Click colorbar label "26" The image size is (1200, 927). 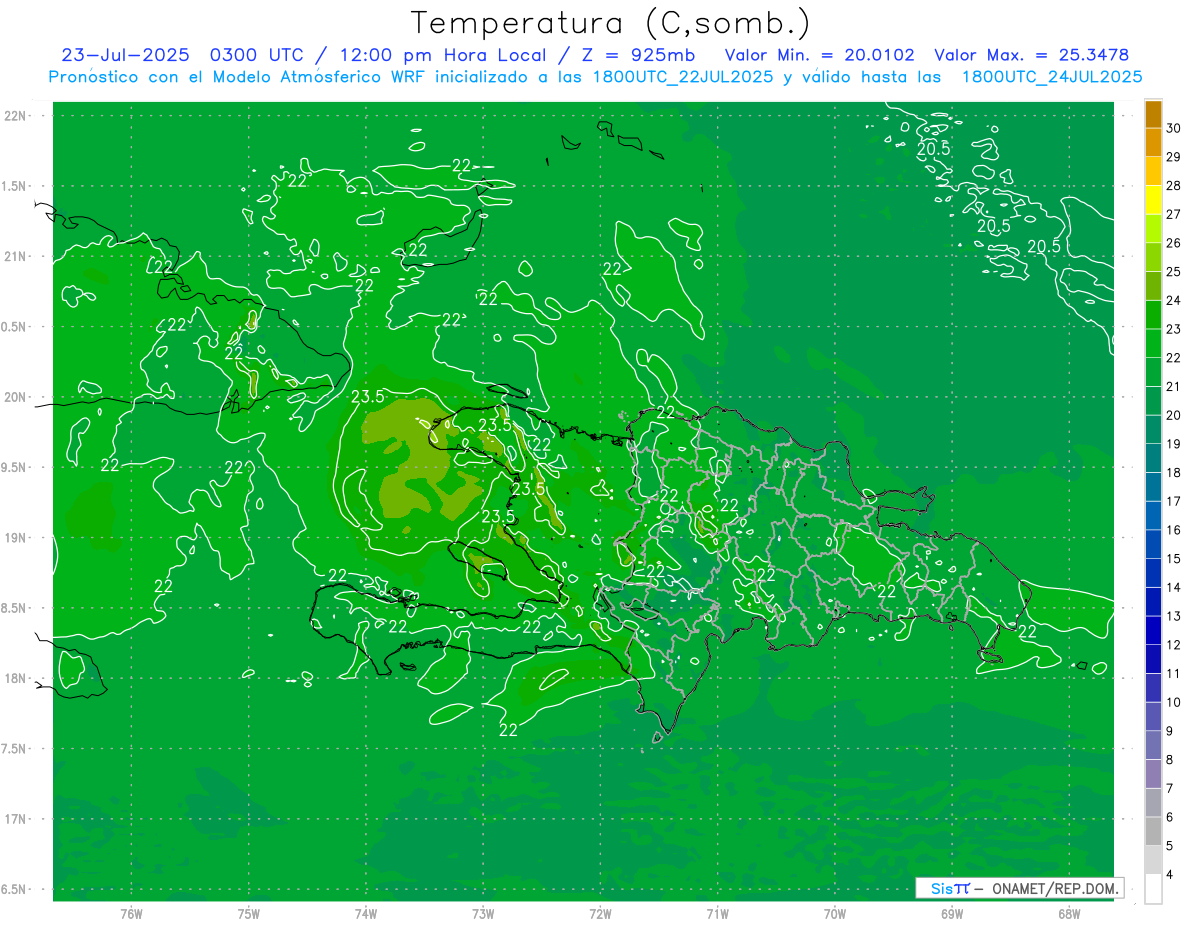coord(1174,243)
